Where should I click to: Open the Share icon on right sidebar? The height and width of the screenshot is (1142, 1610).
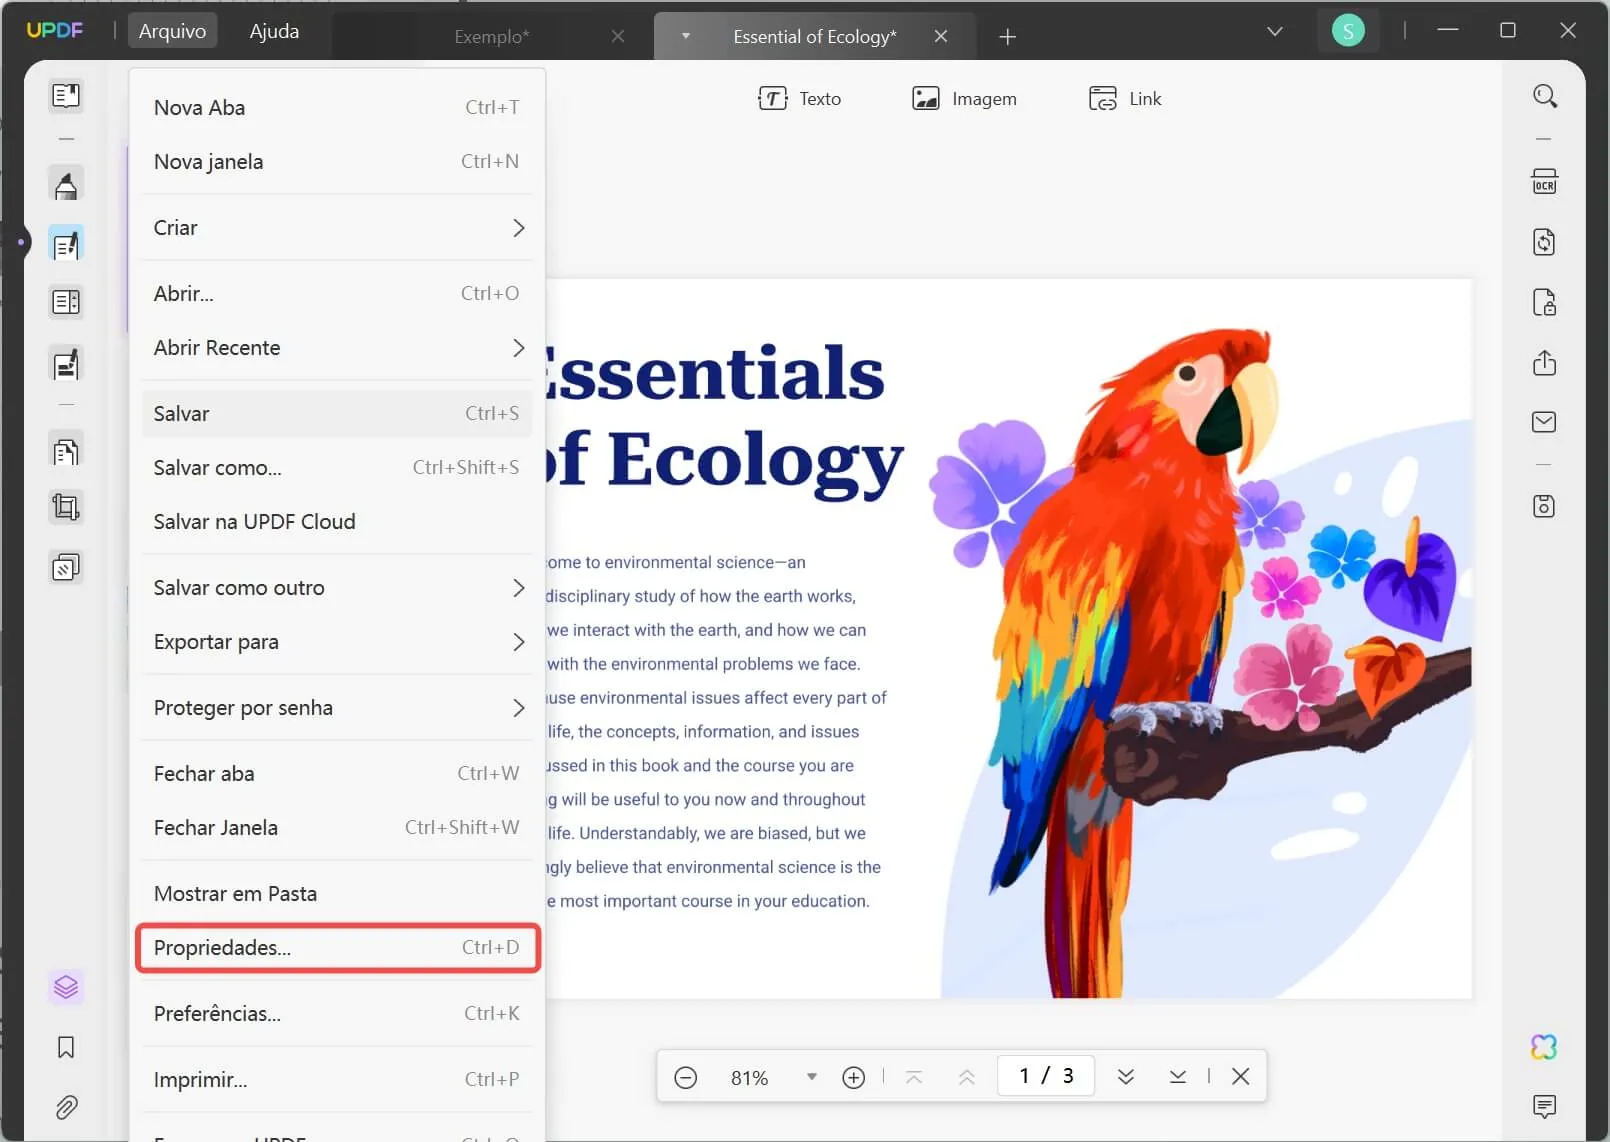(1545, 364)
